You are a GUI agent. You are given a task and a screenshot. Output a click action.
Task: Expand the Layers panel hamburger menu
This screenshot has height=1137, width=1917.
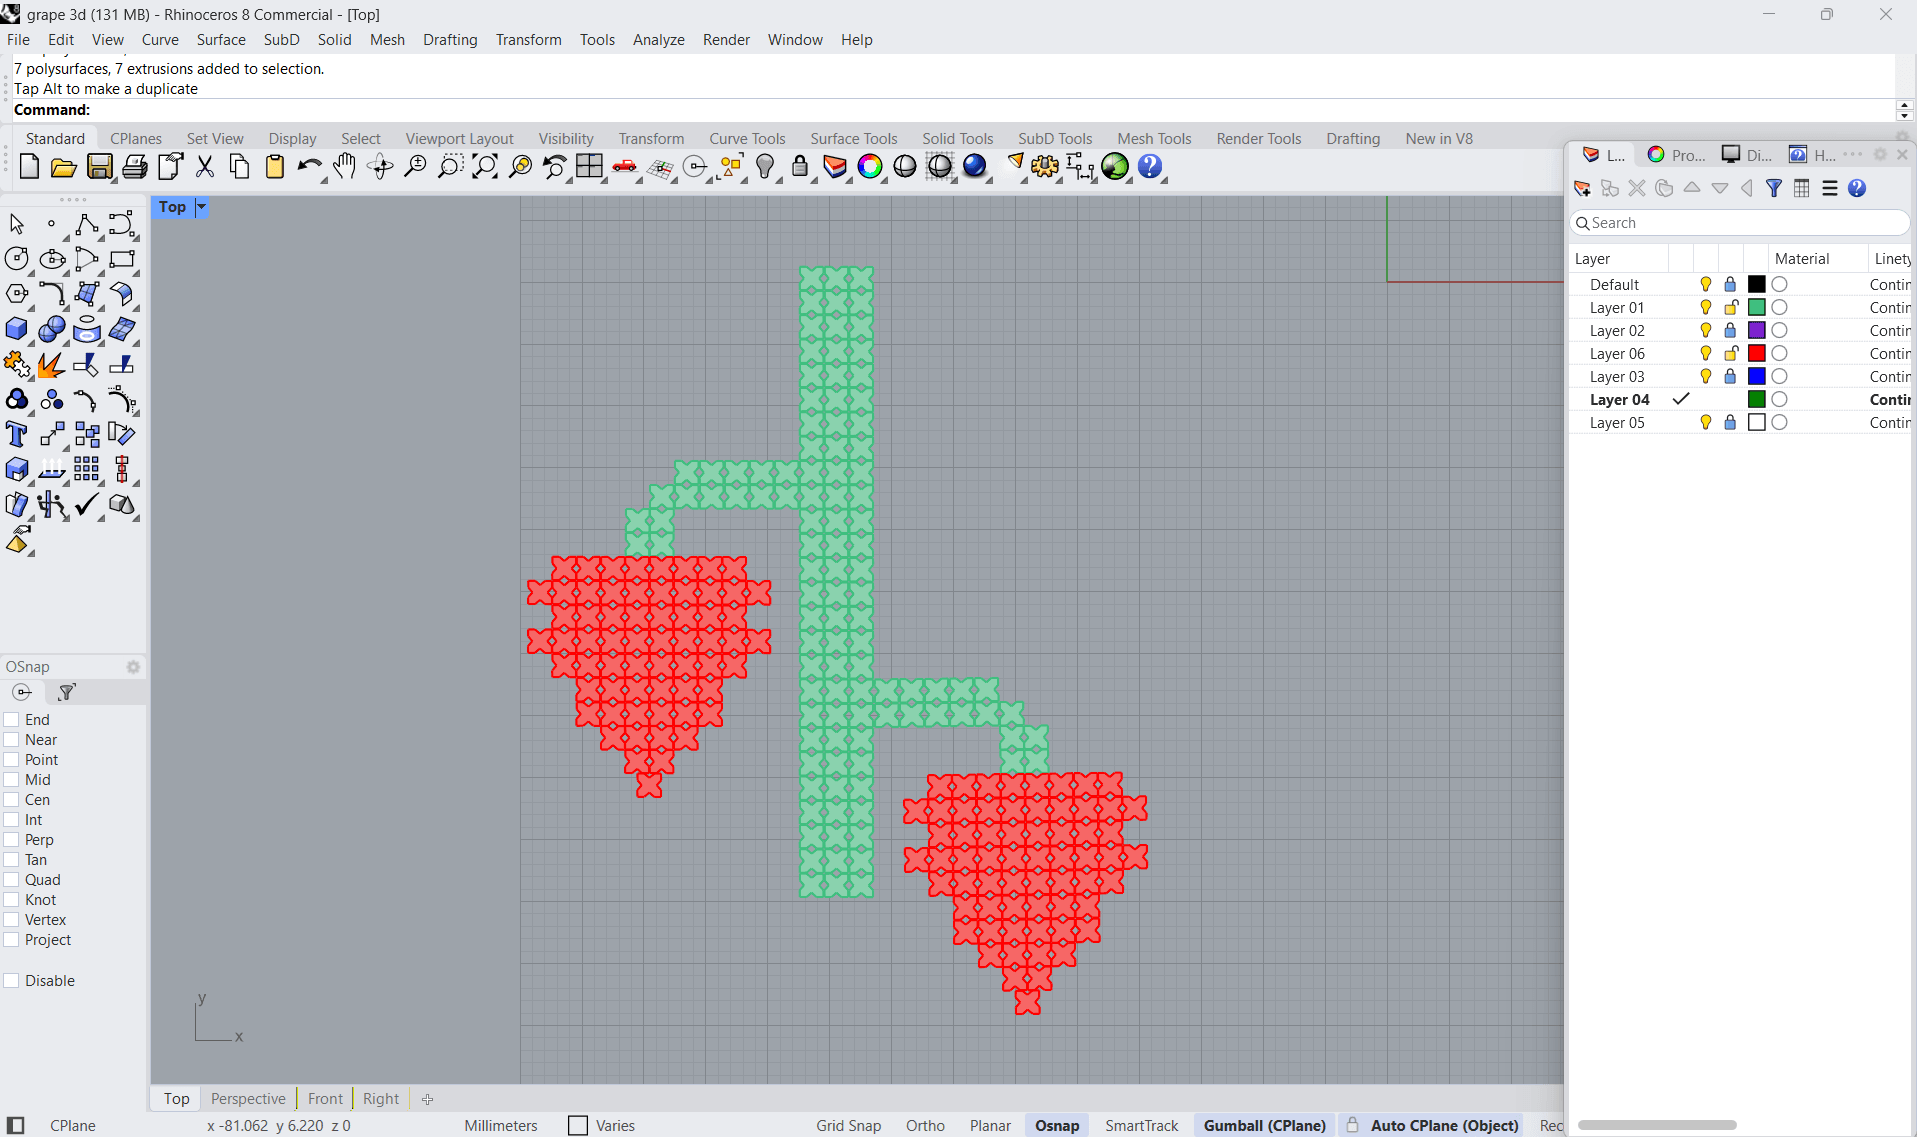click(x=1830, y=188)
